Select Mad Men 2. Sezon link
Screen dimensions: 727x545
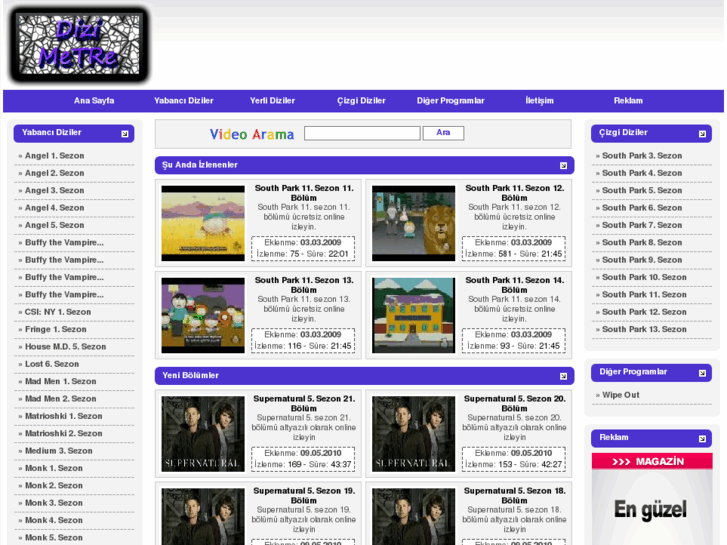tap(60, 399)
